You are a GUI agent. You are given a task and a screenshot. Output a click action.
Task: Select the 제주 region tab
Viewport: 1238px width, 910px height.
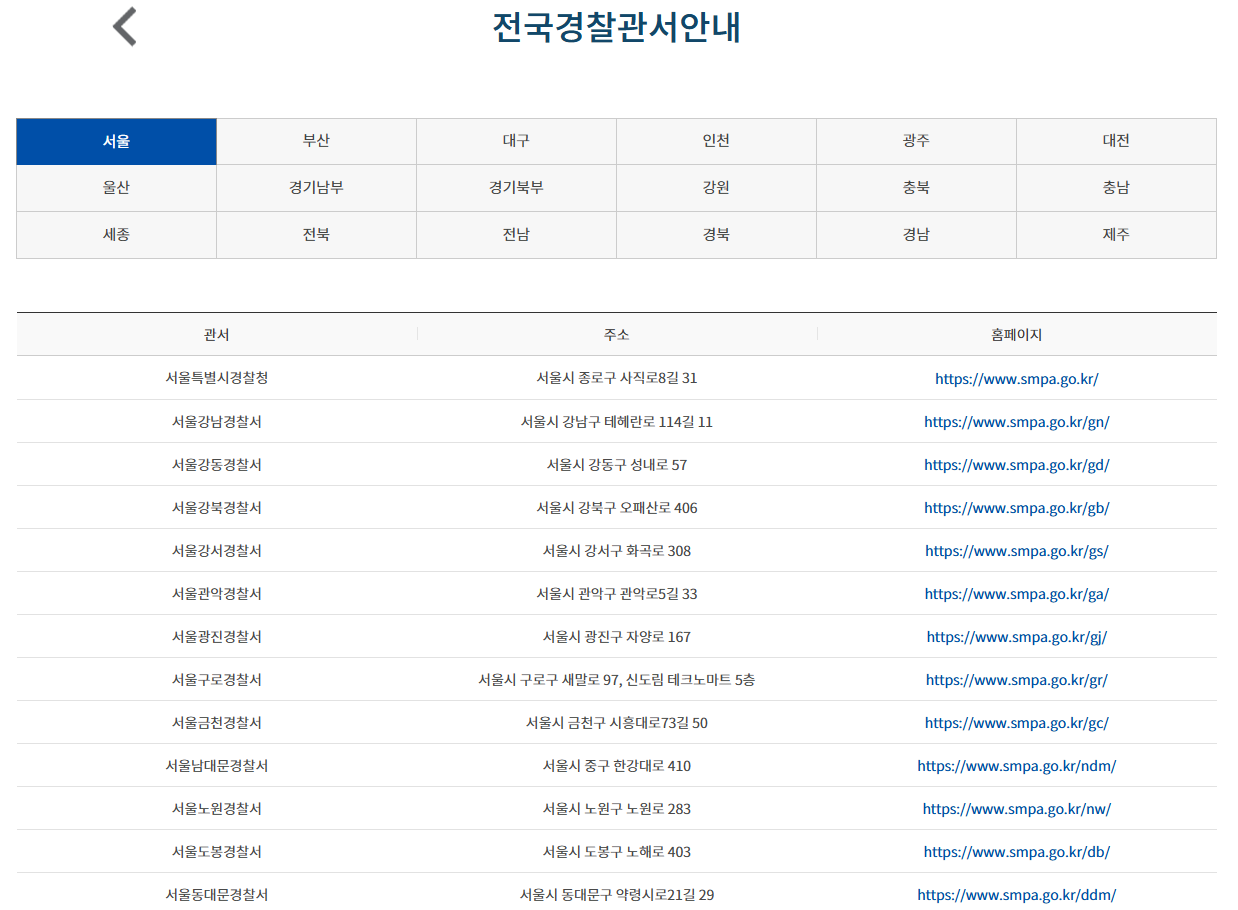pos(1116,234)
